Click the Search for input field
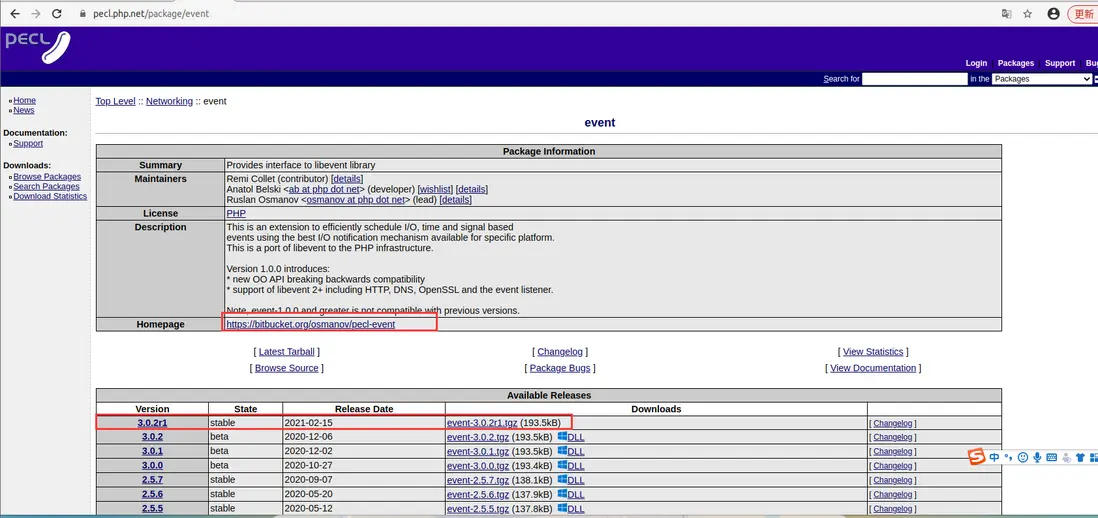1098x518 pixels. [915, 79]
